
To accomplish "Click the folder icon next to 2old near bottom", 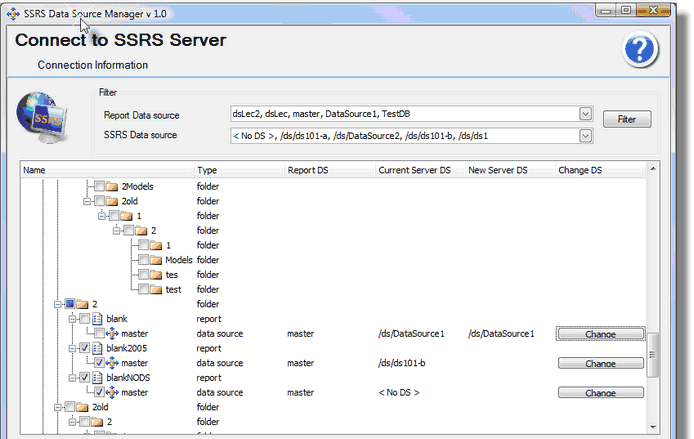I will point(82,407).
